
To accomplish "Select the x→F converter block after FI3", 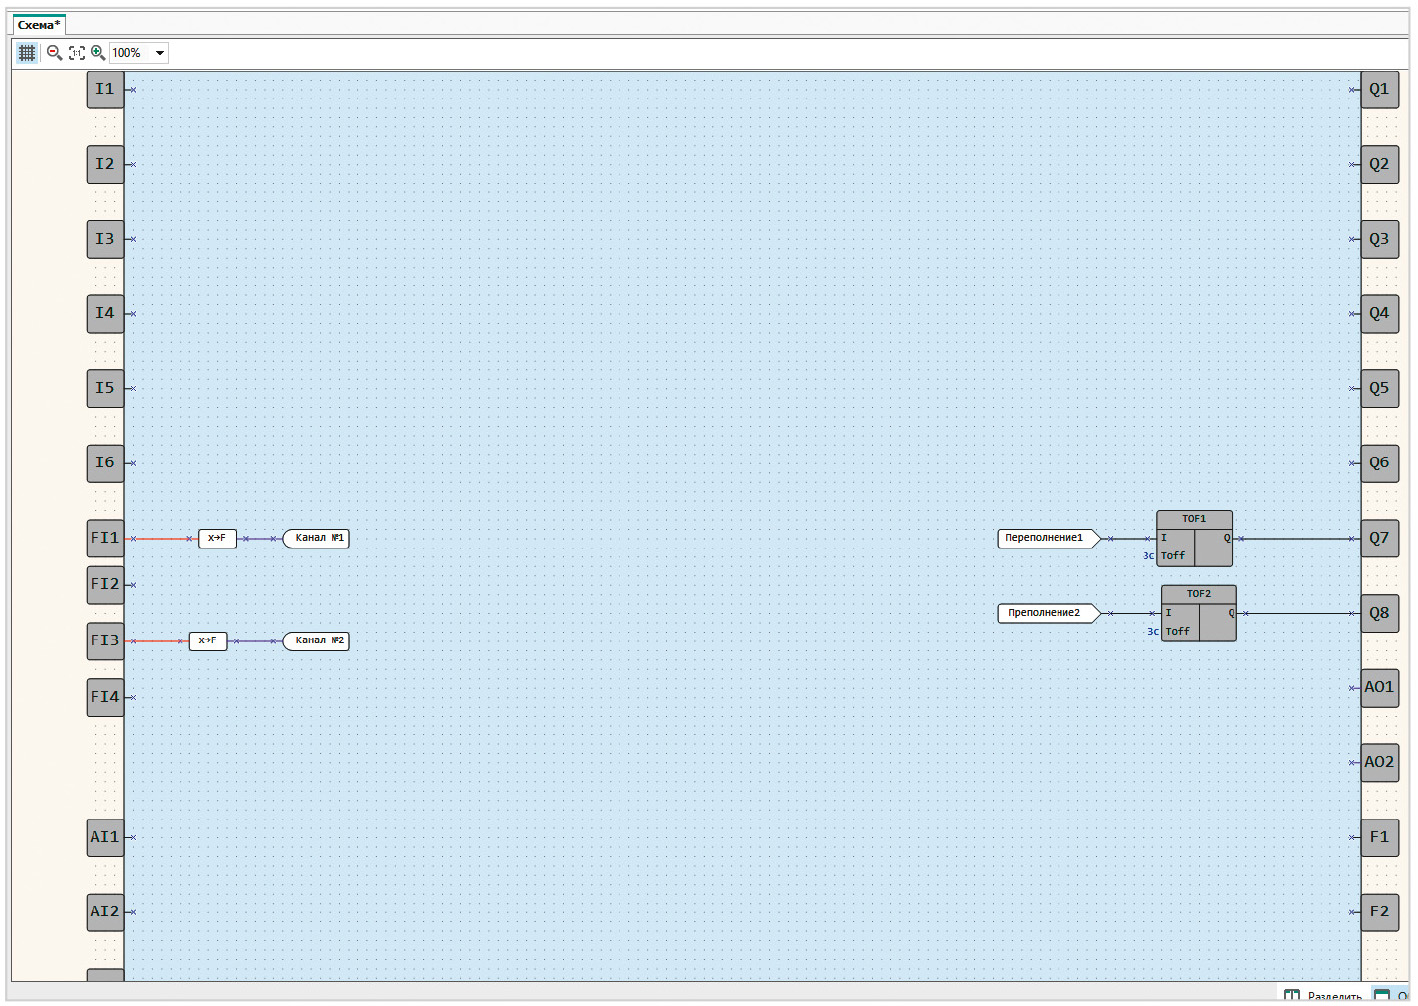I will [208, 641].
